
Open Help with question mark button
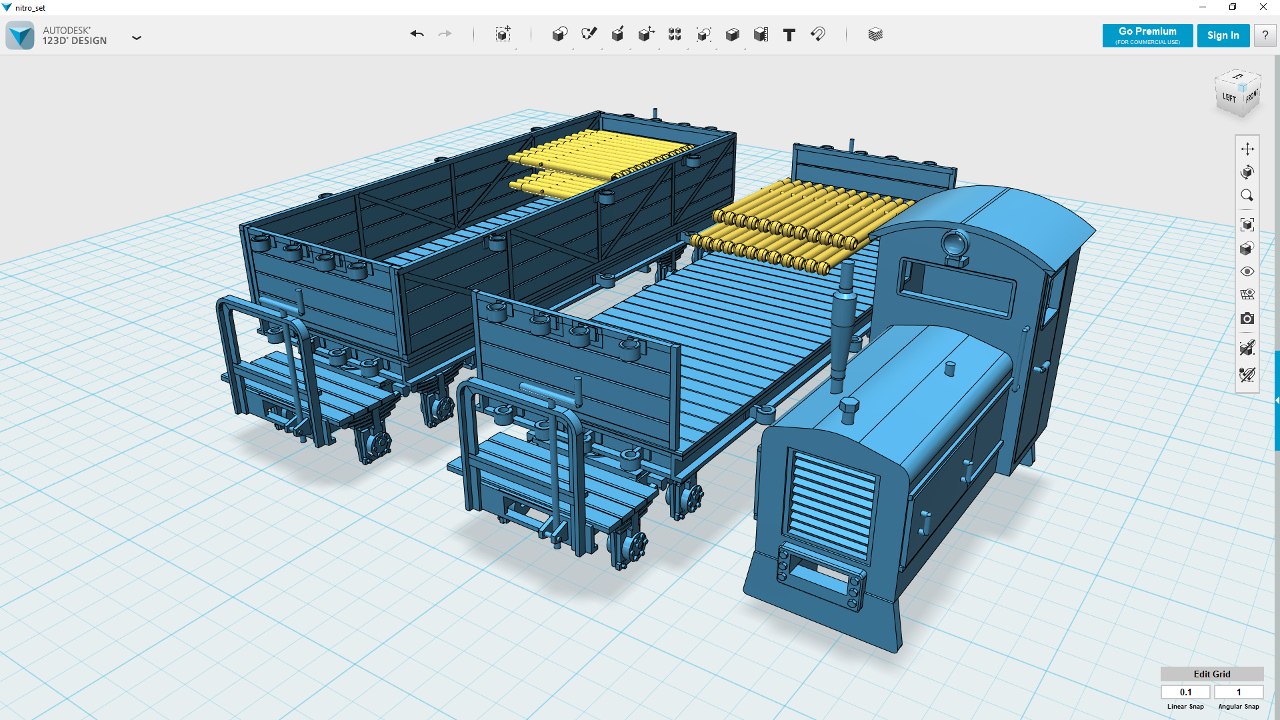pyautogui.click(x=1265, y=35)
